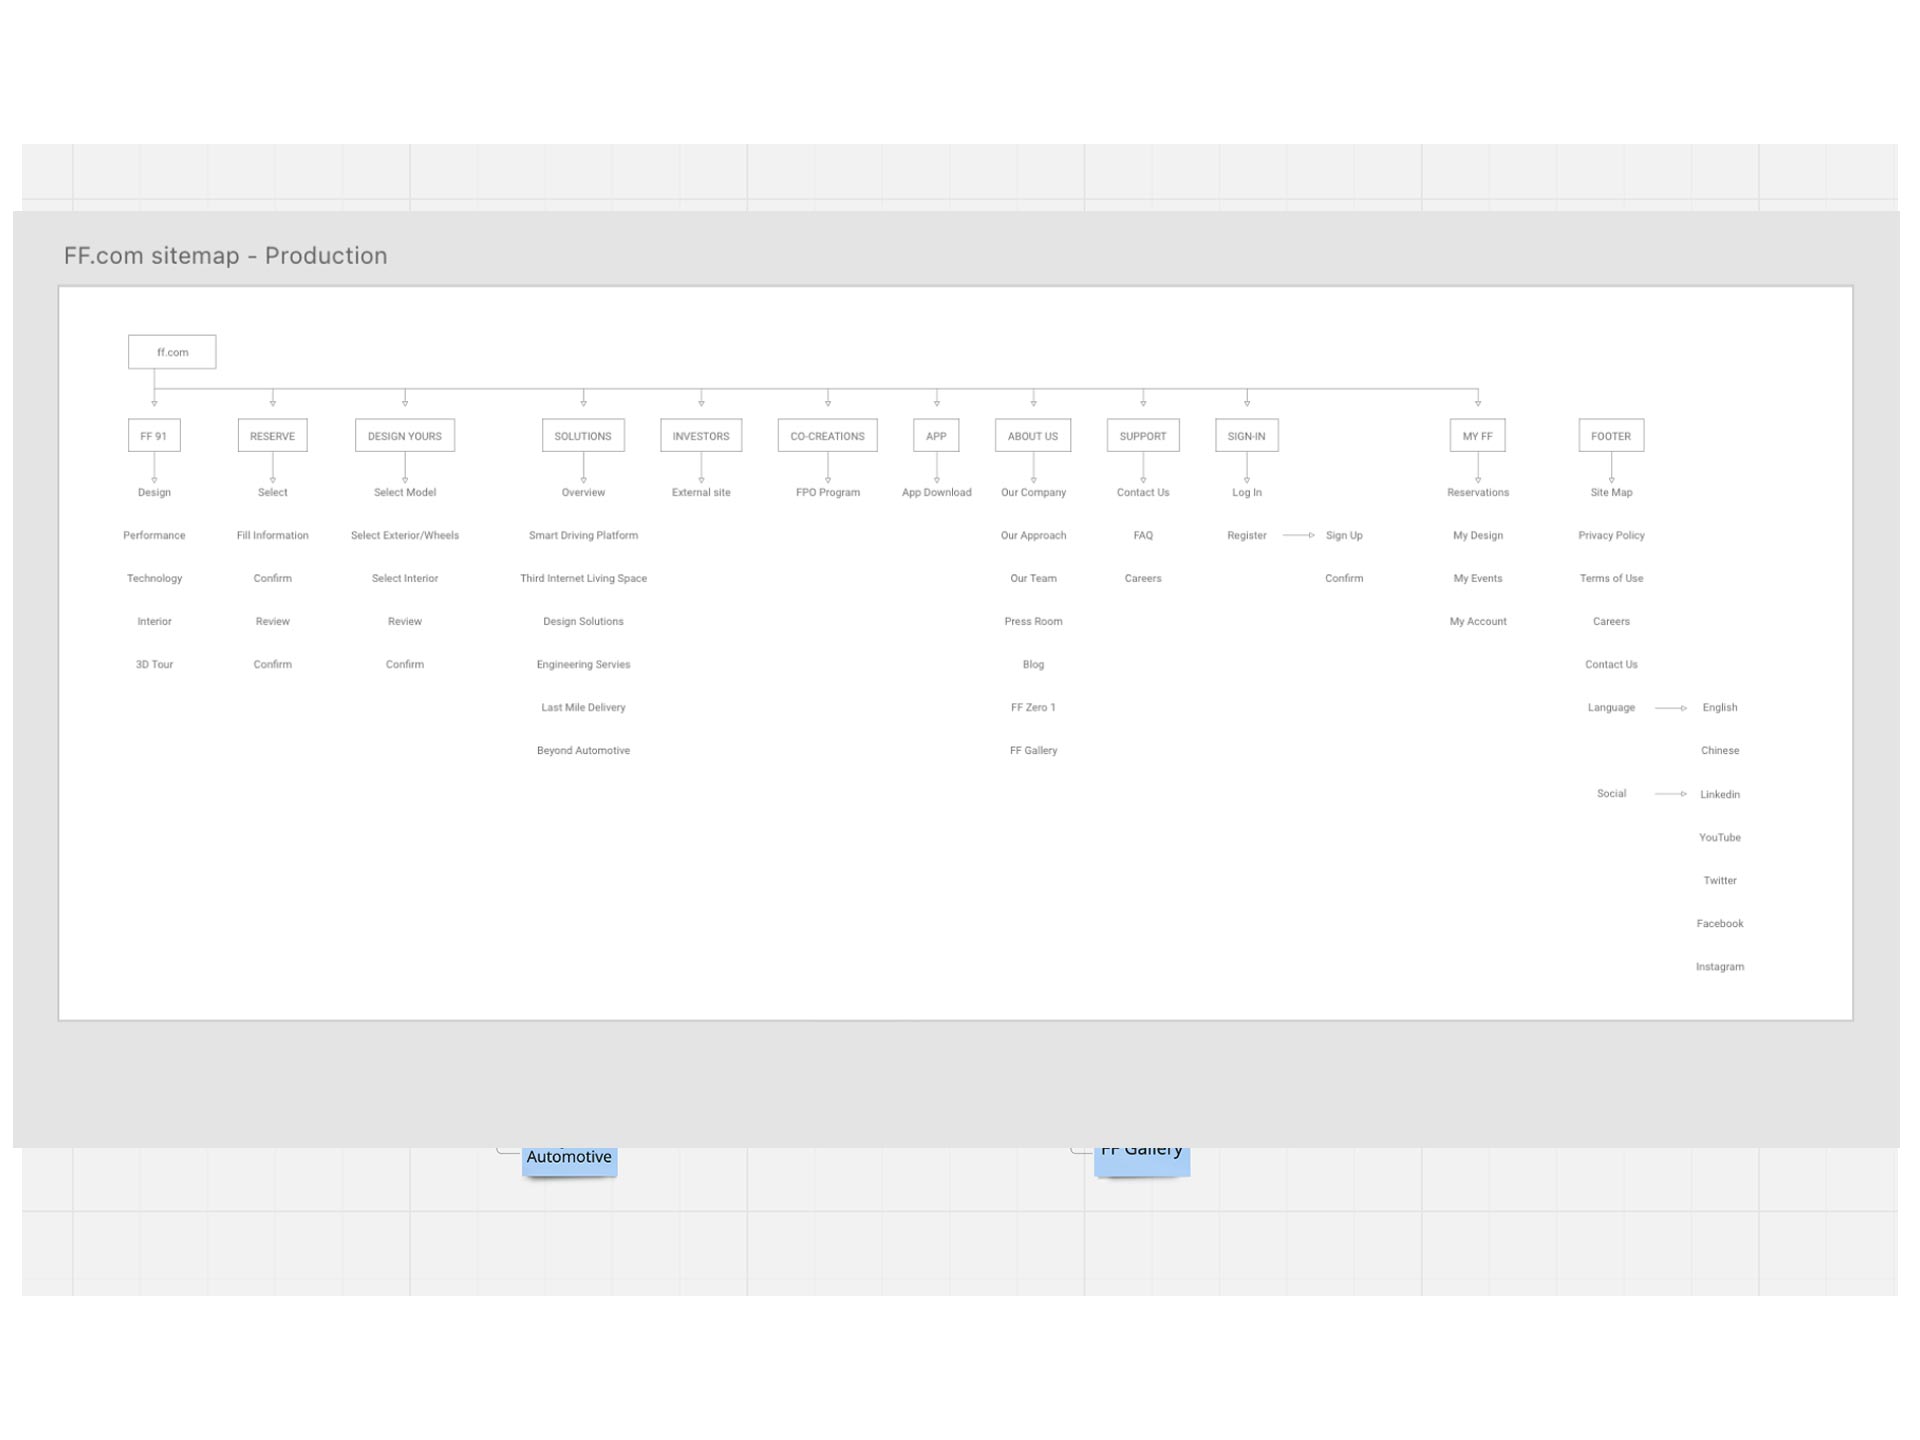1920x1440 pixels.
Task: Click the 'FF.com sitemap - Production' frame title
Action: [226, 256]
